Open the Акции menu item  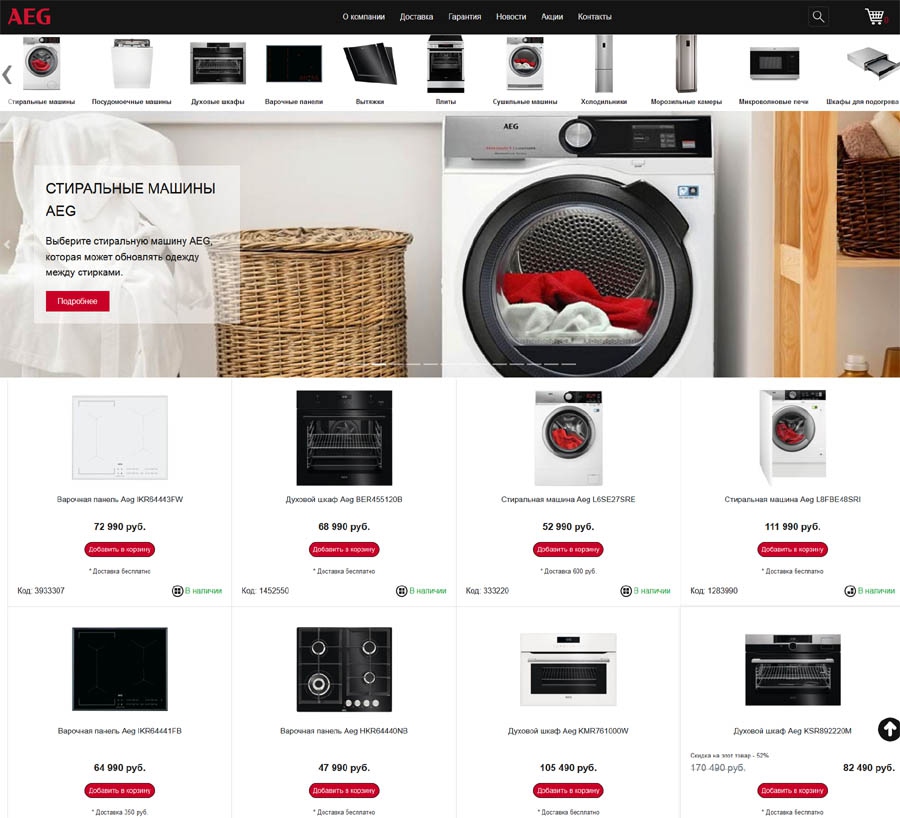[x=552, y=17]
